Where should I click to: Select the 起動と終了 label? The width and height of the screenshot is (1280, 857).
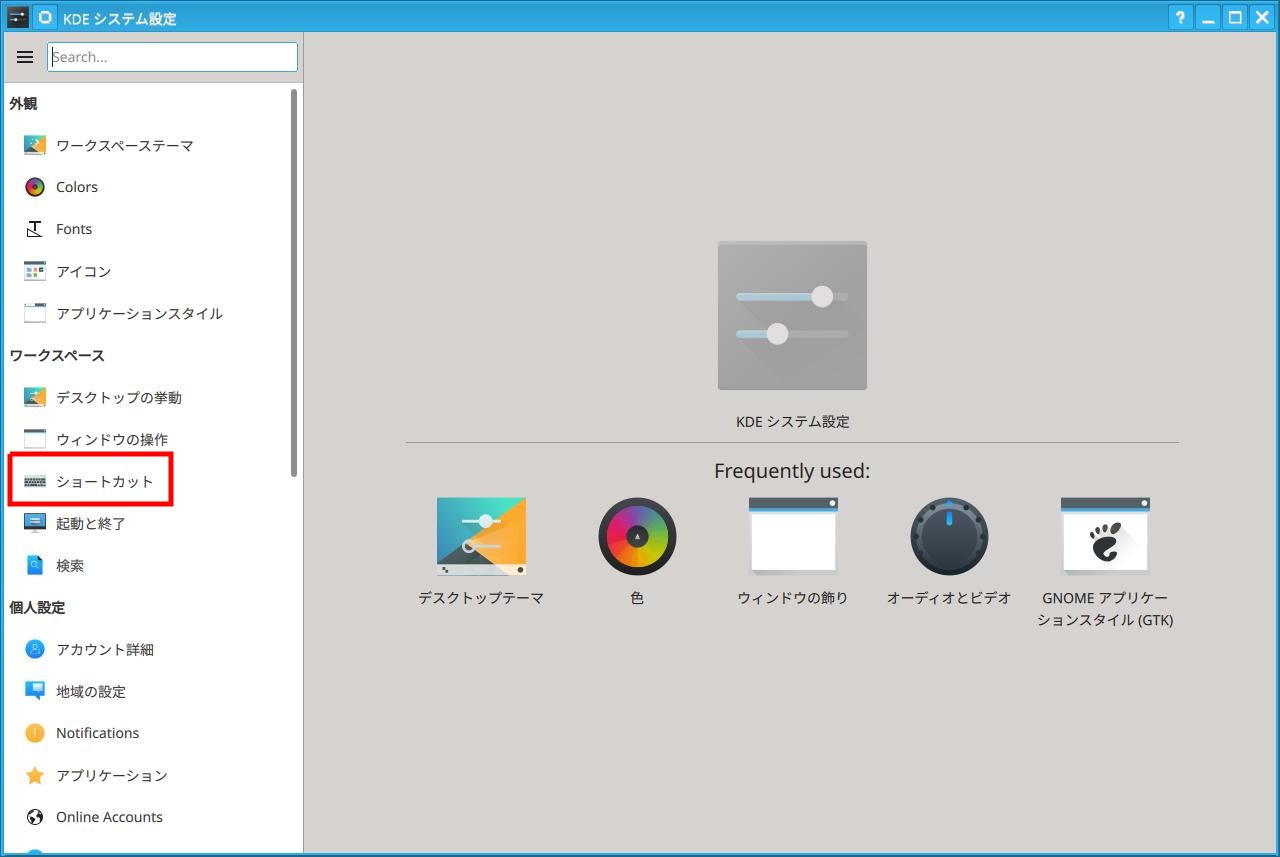coord(91,523)
